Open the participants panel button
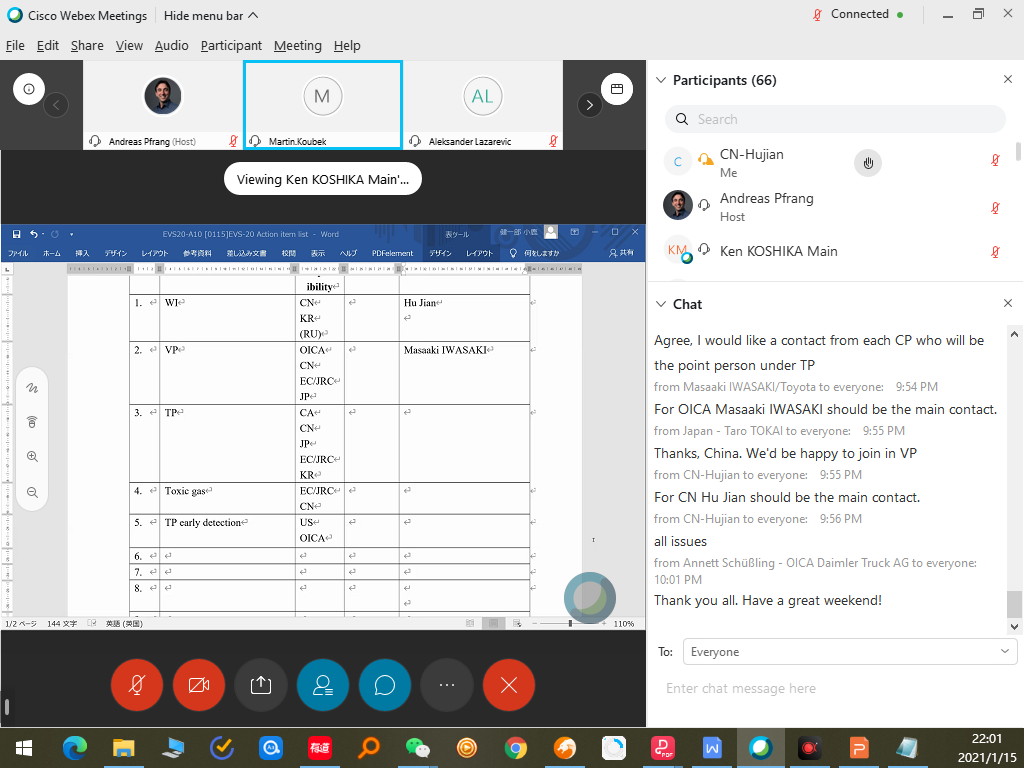 [323, 685]
